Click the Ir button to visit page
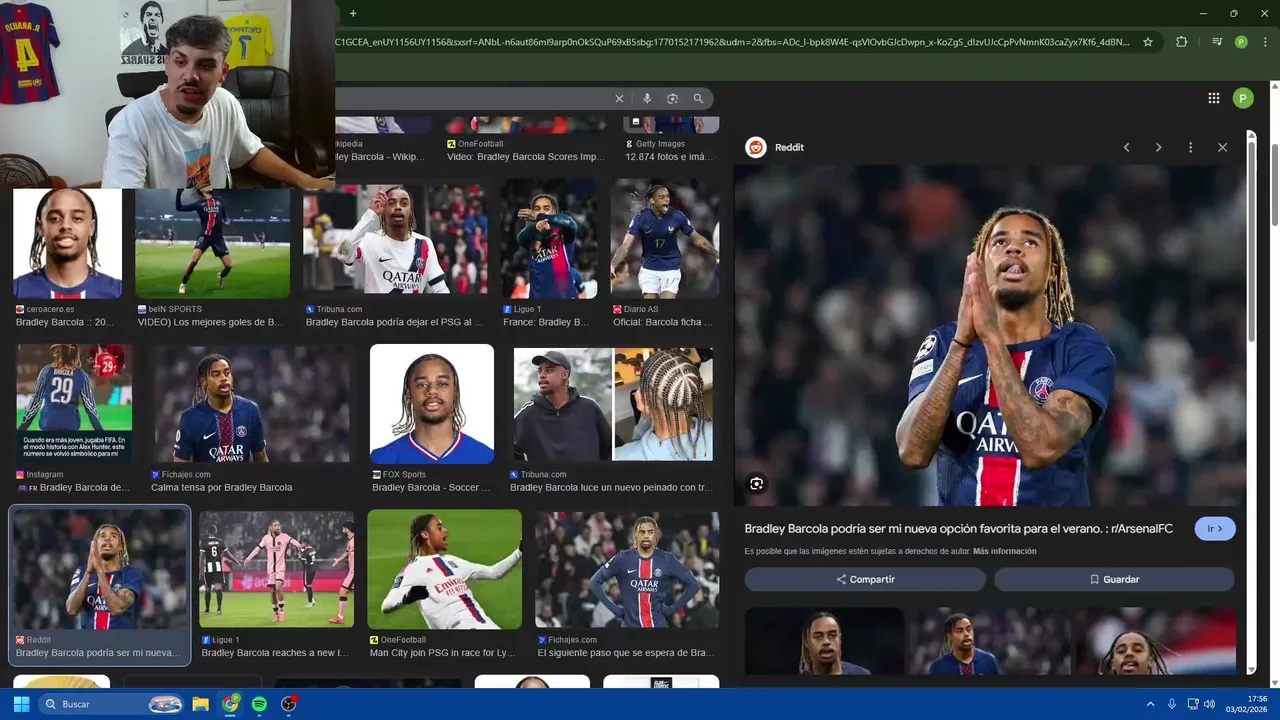The image size is (1280, 720). [x=1215, y=528]
